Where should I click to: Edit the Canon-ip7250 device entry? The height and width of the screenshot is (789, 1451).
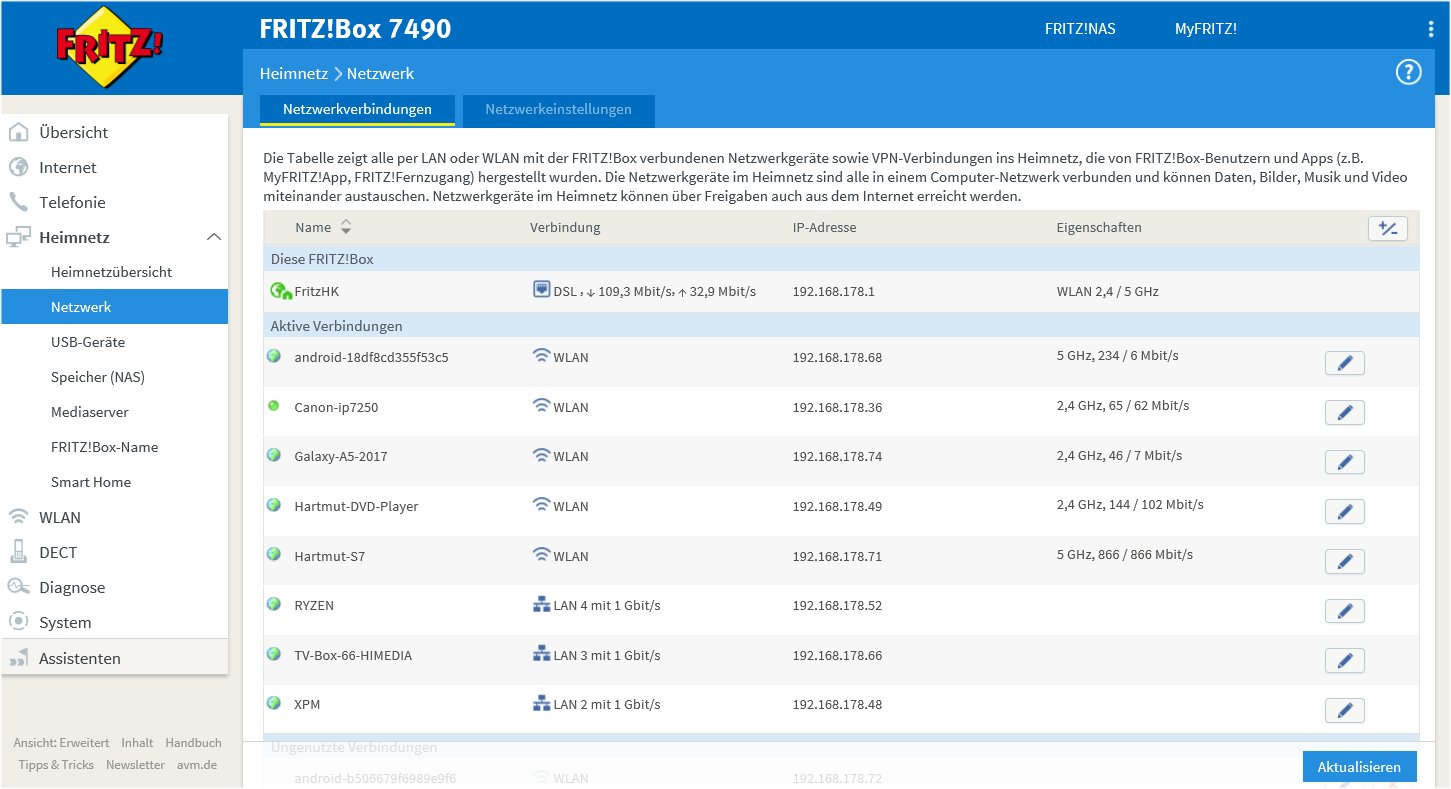pyautogui.click(x=1344, y=412)
